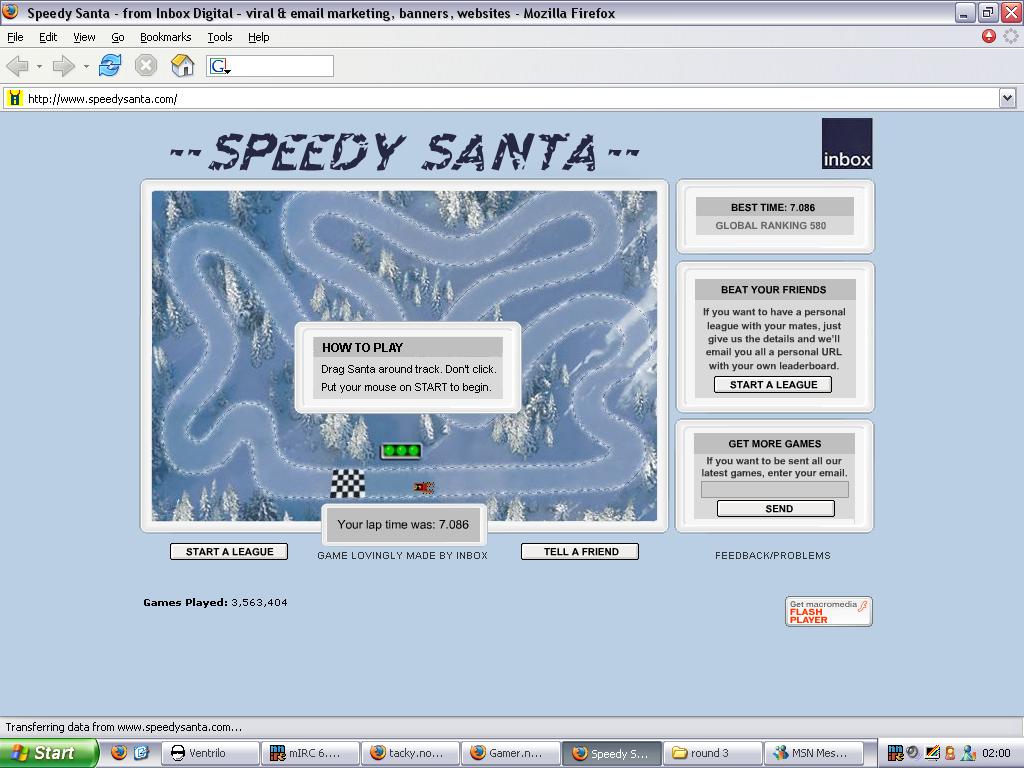Click the URL text in the address bar

[103, 99]
